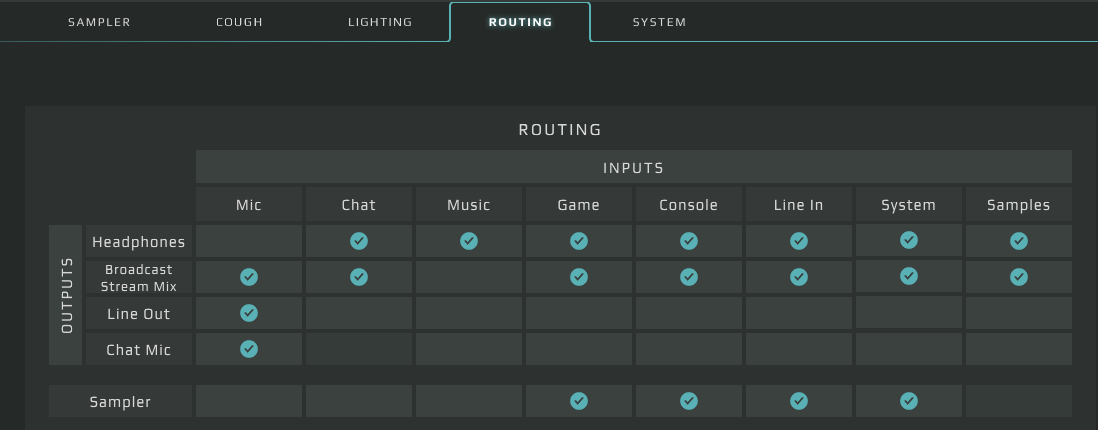Uncheck Game routing to Sampler
Image resolution: width=1098 pixels, height=430 pixels.
tap(579, 401)
